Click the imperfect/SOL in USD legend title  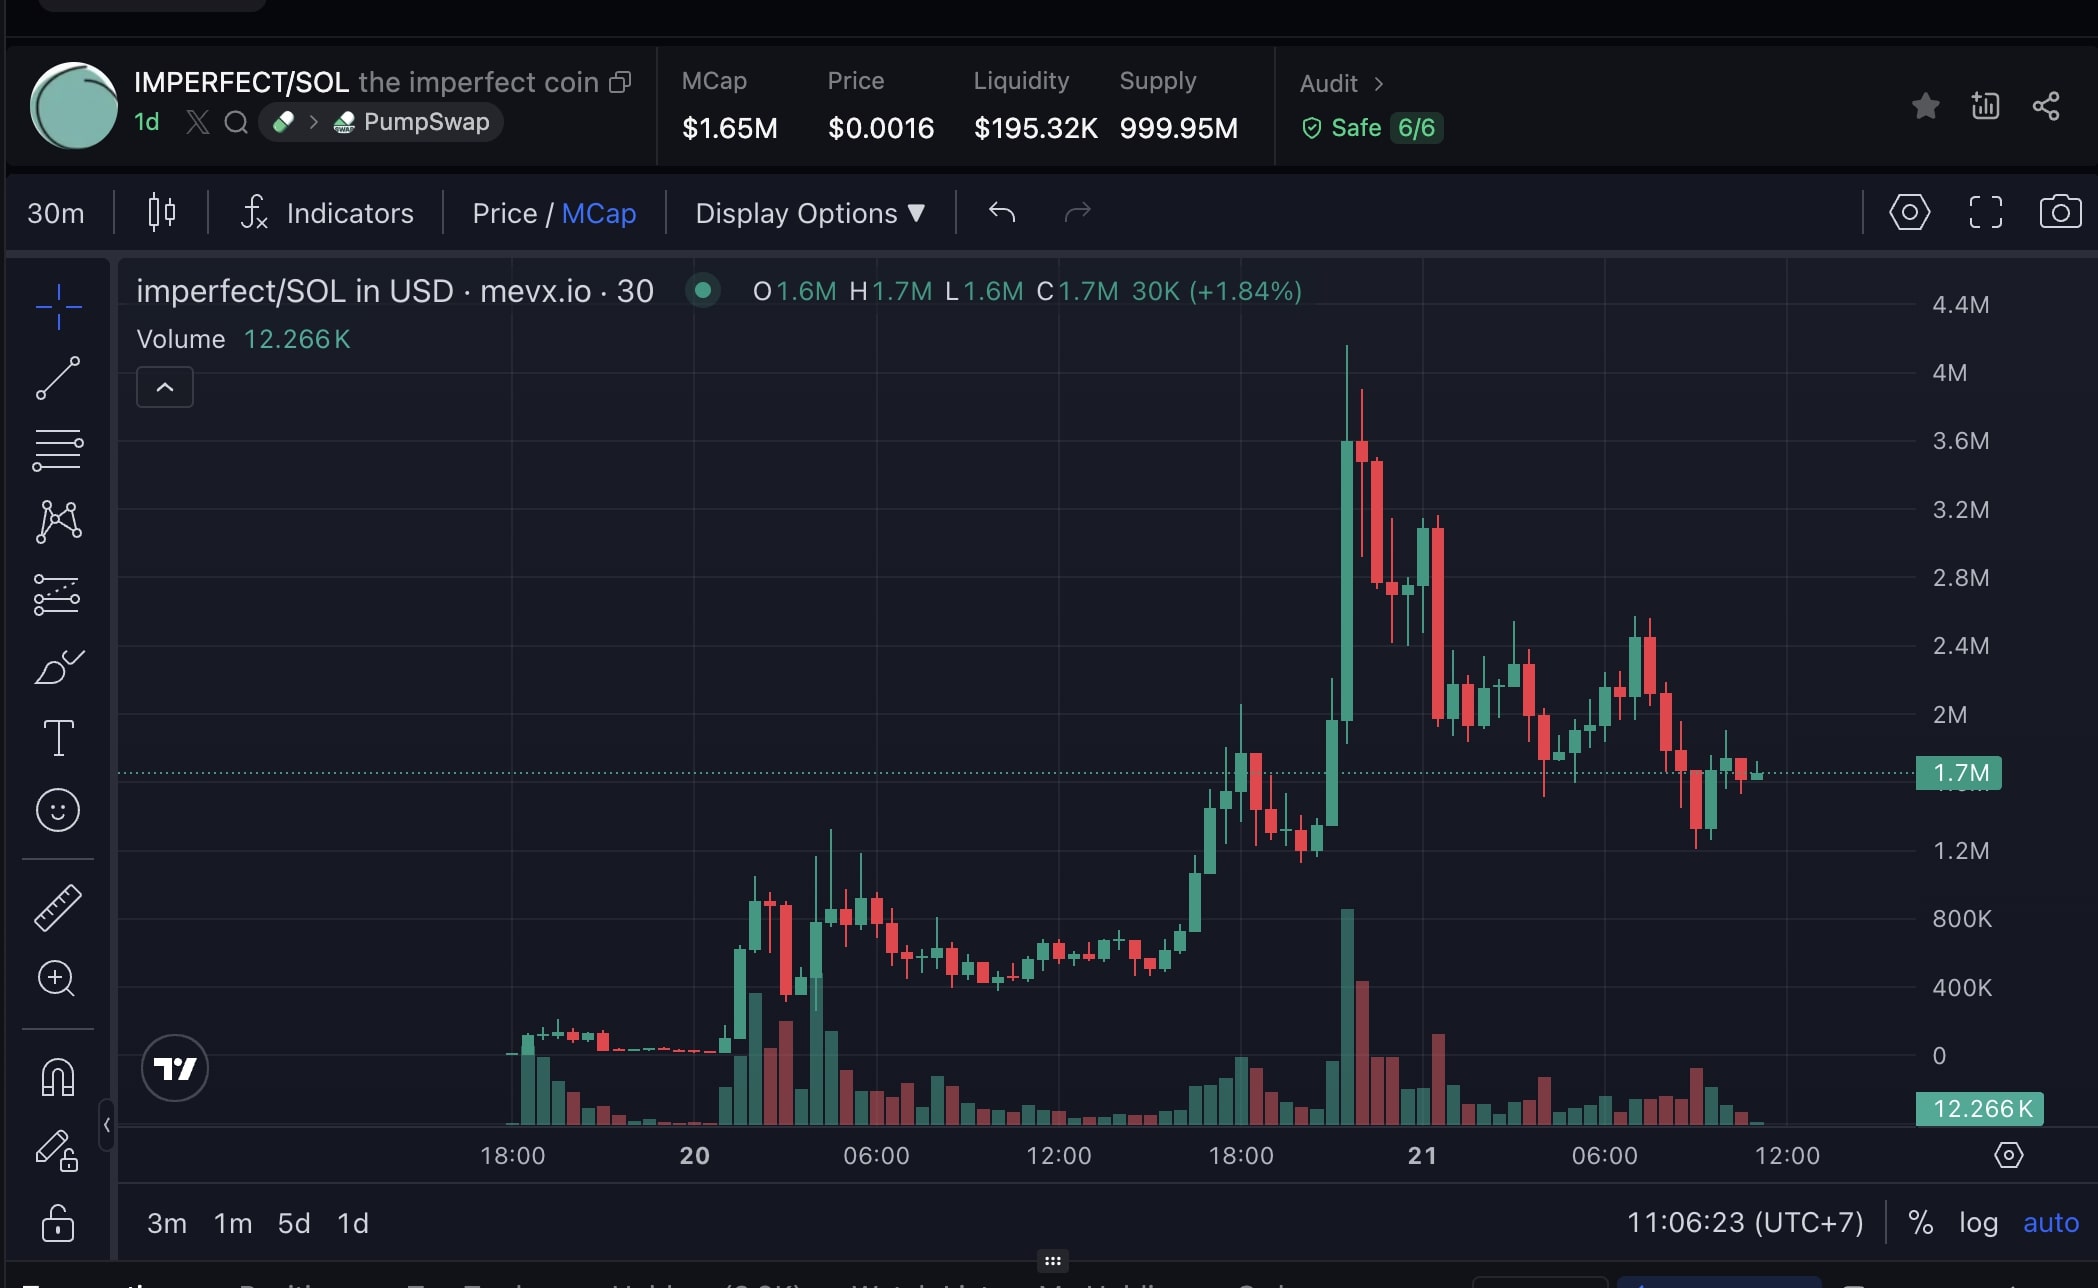click(x=395, y=291)
